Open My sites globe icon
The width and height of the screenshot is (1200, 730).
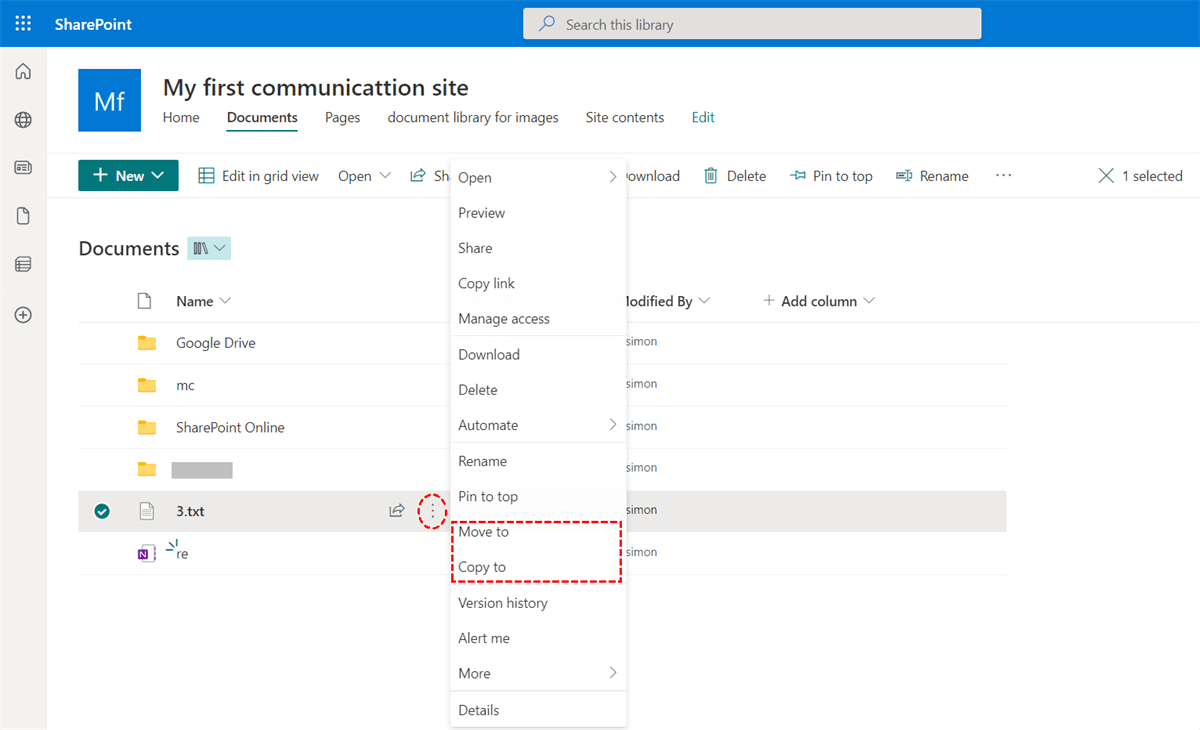click(23, 120)
